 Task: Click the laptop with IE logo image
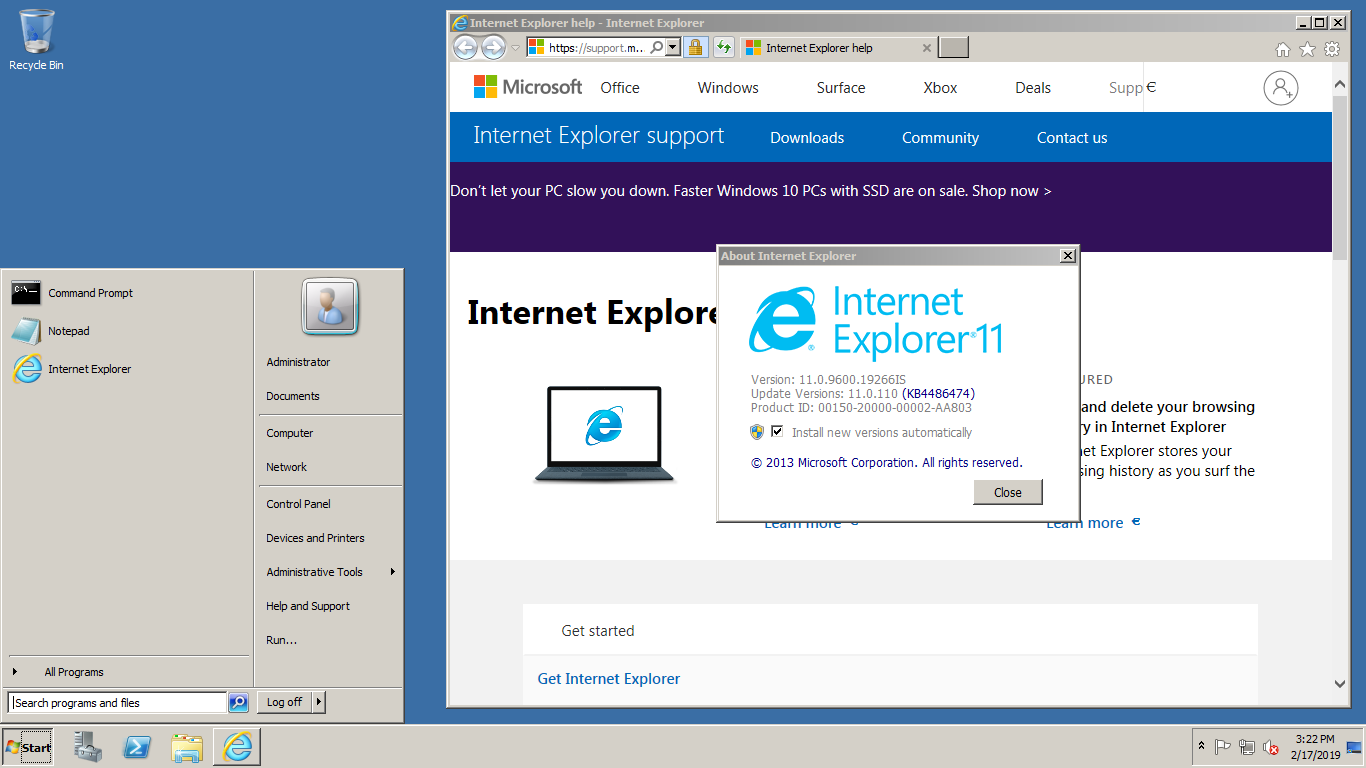(x=604, y=435)
